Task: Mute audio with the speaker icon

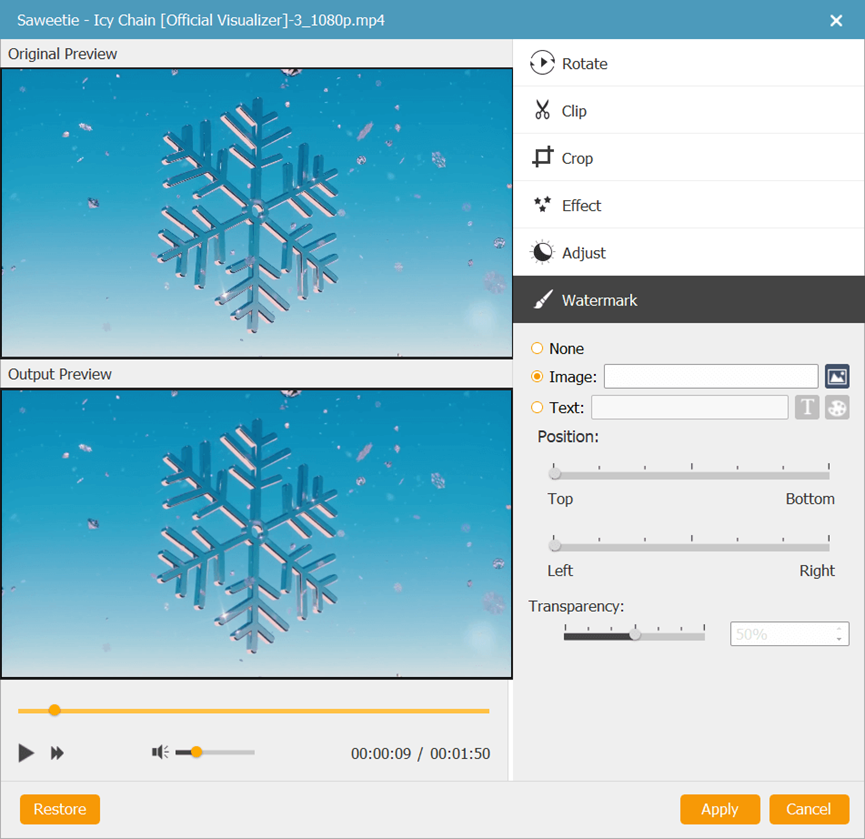Action: [x=160, y=752]
